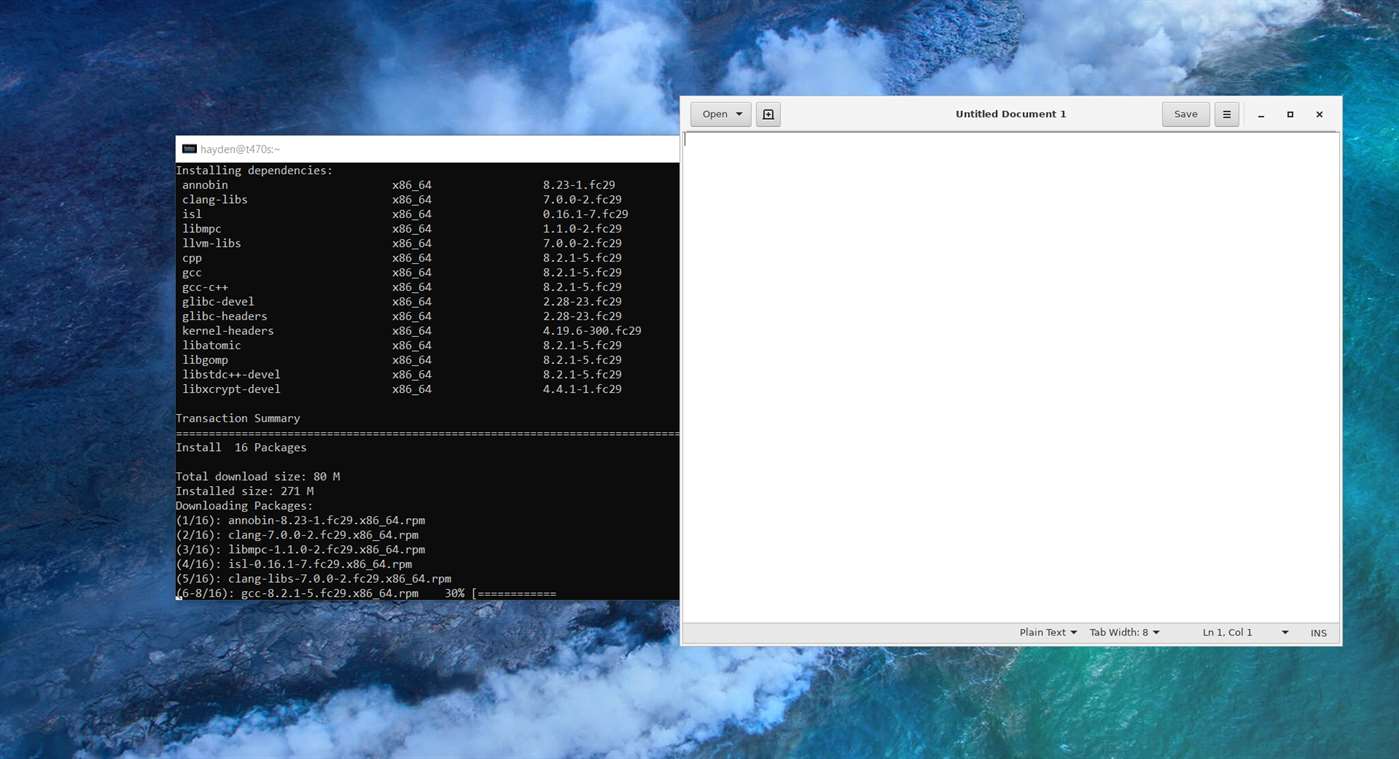Open the recent files arrow next to Open
This screenshot has width=1399, height=759.
pos(739,113)
